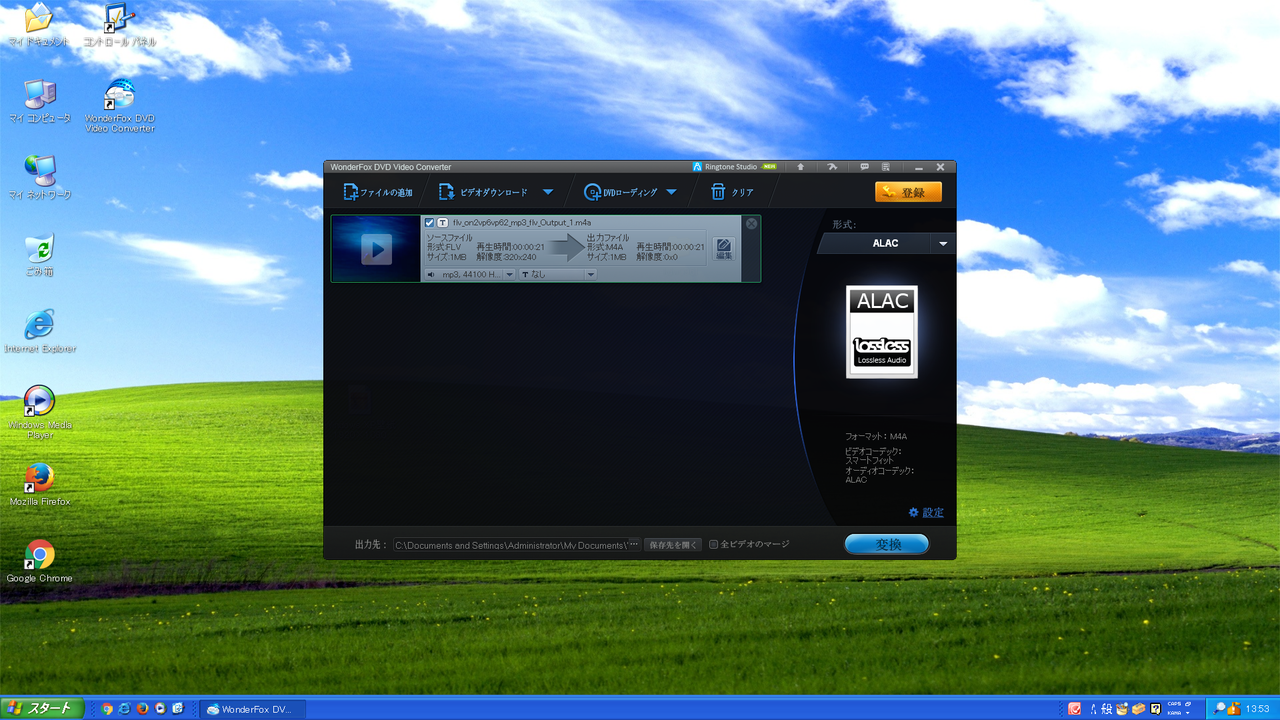Image resolution: width=1280 pixels, height=720 pixels.
Task: Click the list menu icon in title bar
Action: coord(885,166)
